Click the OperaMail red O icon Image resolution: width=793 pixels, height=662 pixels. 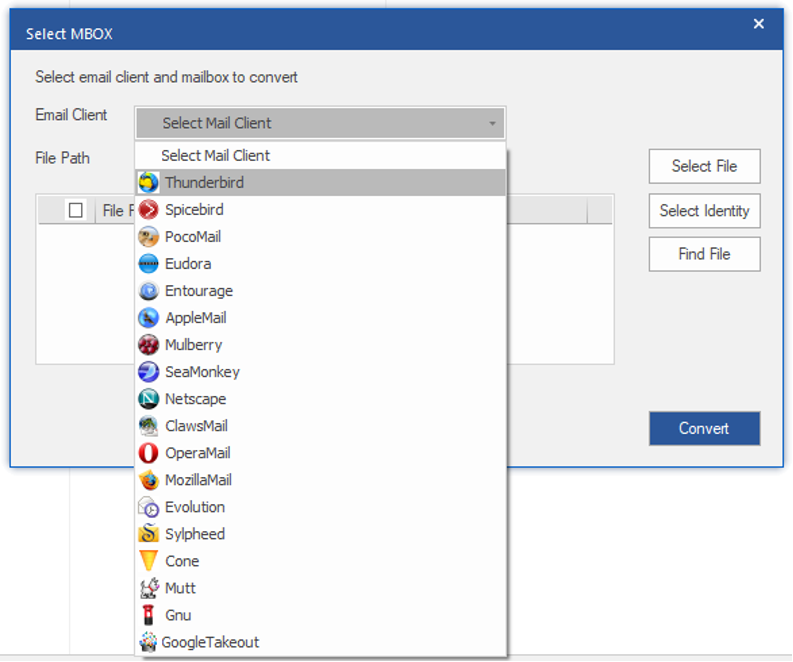point(148,453)
